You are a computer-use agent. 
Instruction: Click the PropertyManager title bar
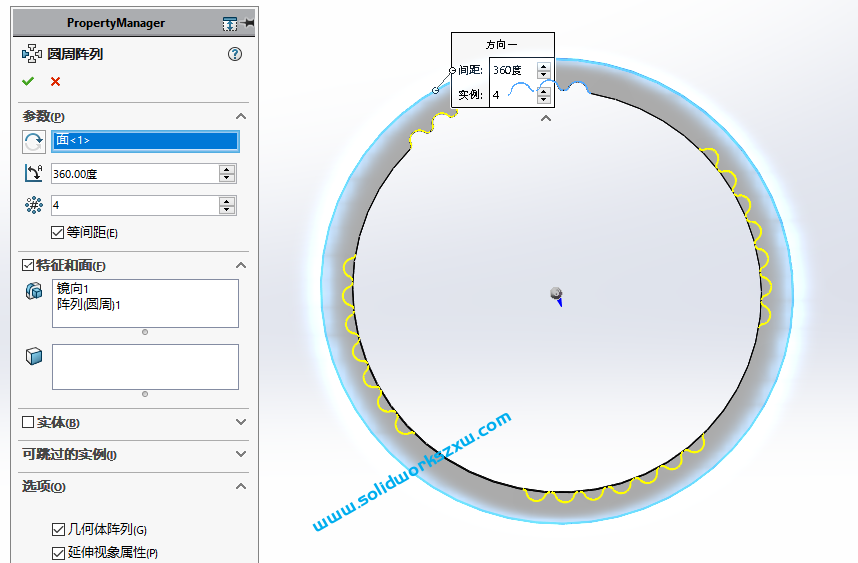pyautogui.click(x=116, y=23)
